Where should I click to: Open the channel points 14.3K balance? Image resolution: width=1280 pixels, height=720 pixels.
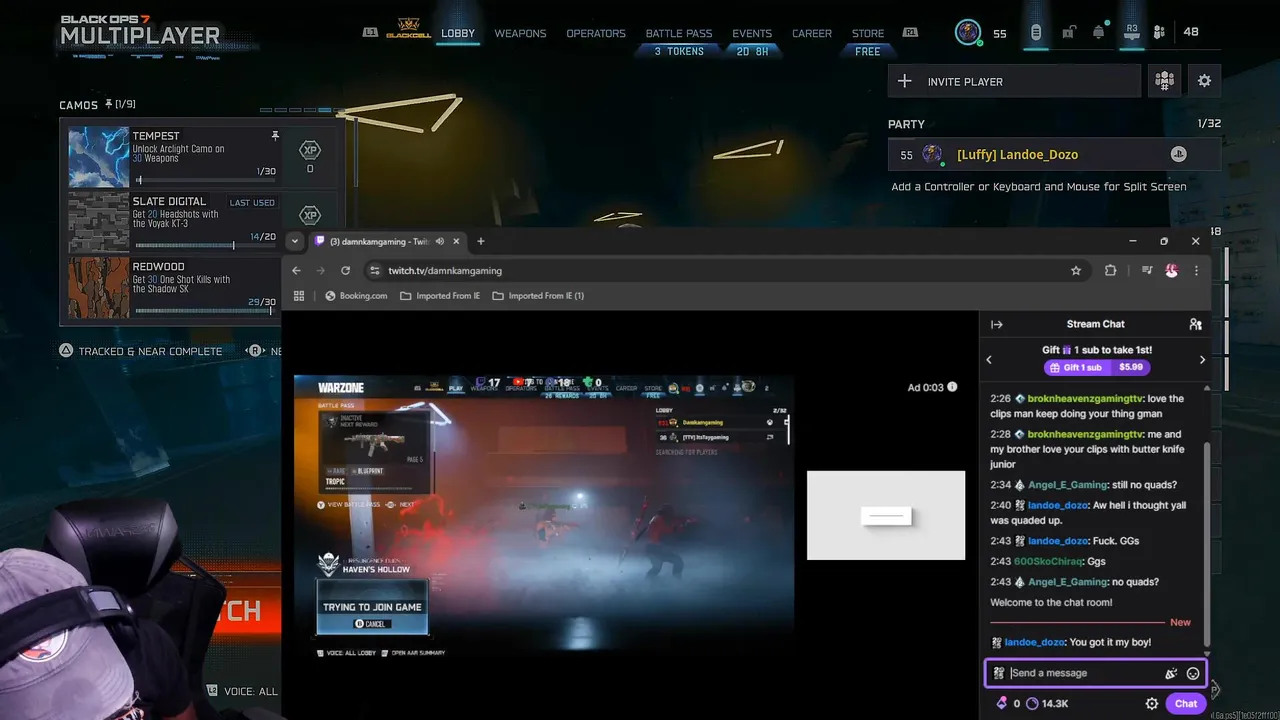point(1048,704)
